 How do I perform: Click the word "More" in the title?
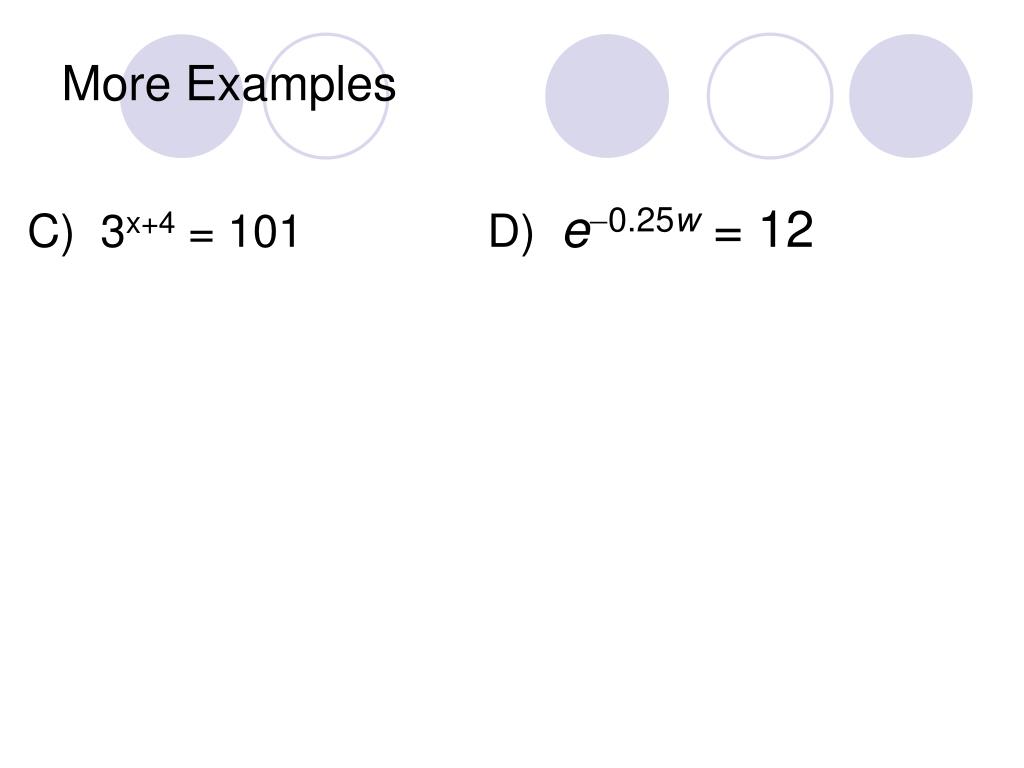pyautogui.click(x=116, y=84)
